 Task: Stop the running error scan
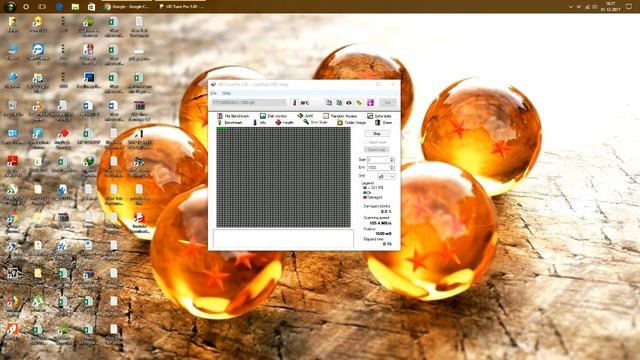pos(377,134)
